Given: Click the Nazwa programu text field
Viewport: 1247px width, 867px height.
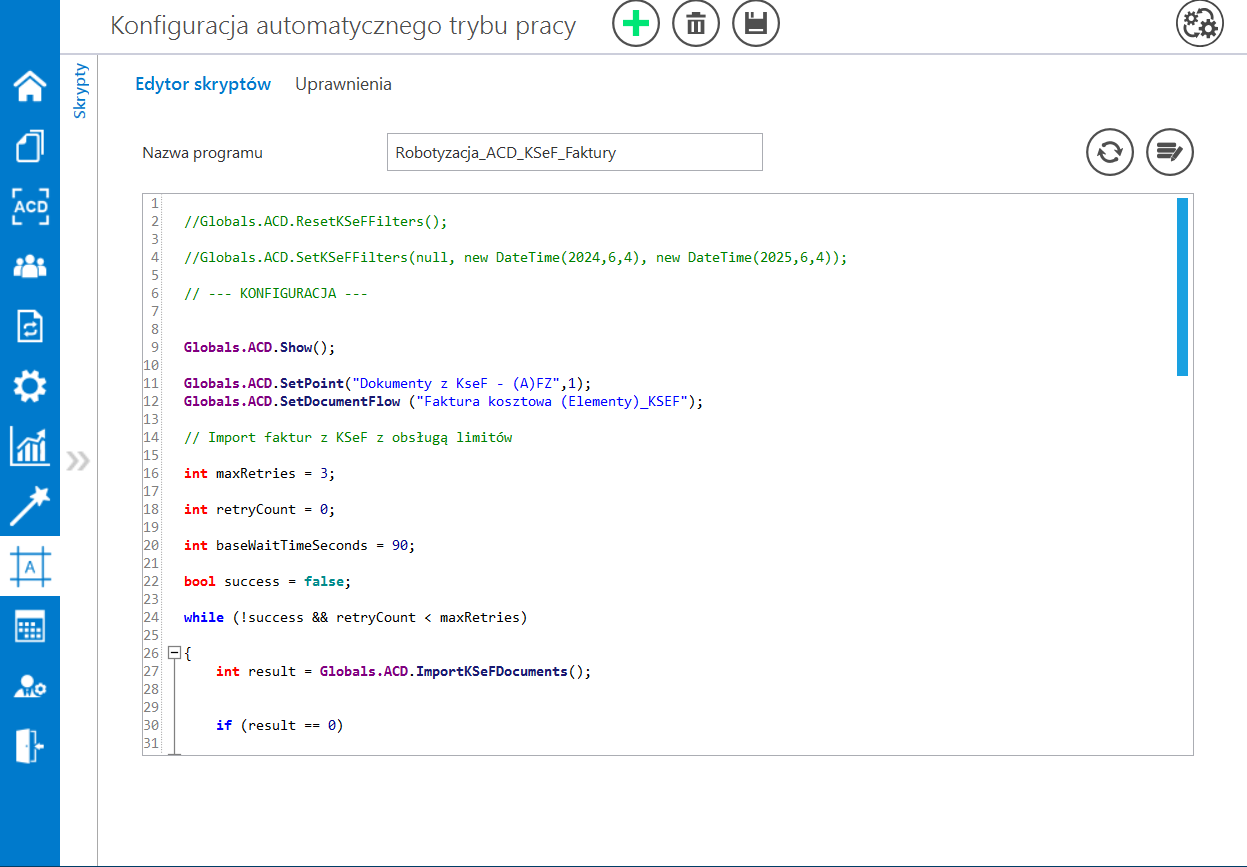Looking at the screenshot, I should [574, 153].
